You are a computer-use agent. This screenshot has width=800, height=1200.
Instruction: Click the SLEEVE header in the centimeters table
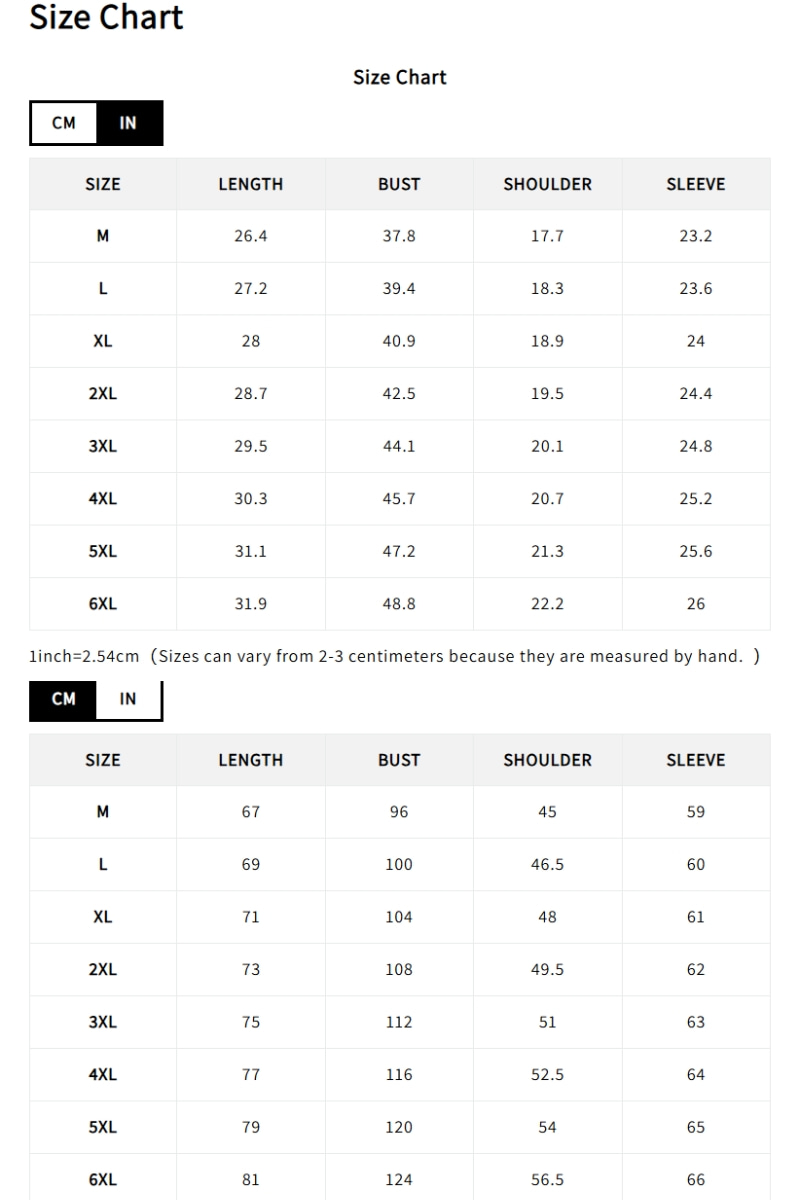695,760
